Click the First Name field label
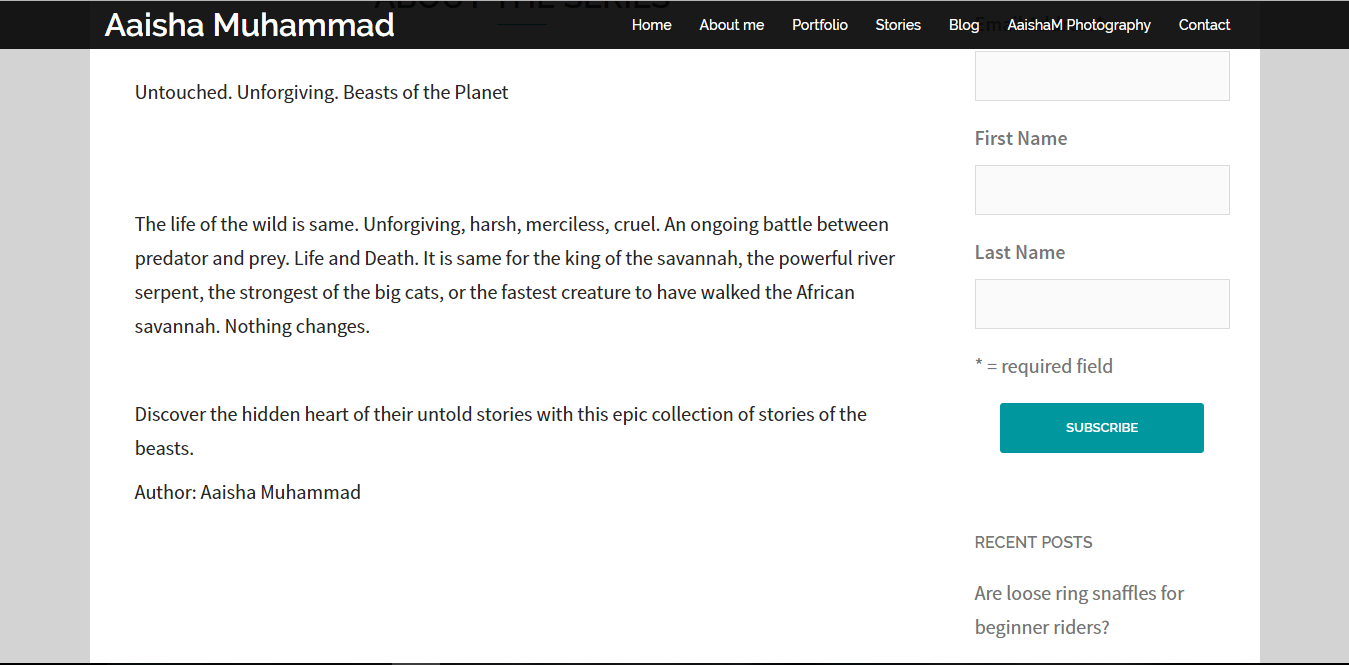This screenshot has height=665, width=1349. coord(1020,138)
